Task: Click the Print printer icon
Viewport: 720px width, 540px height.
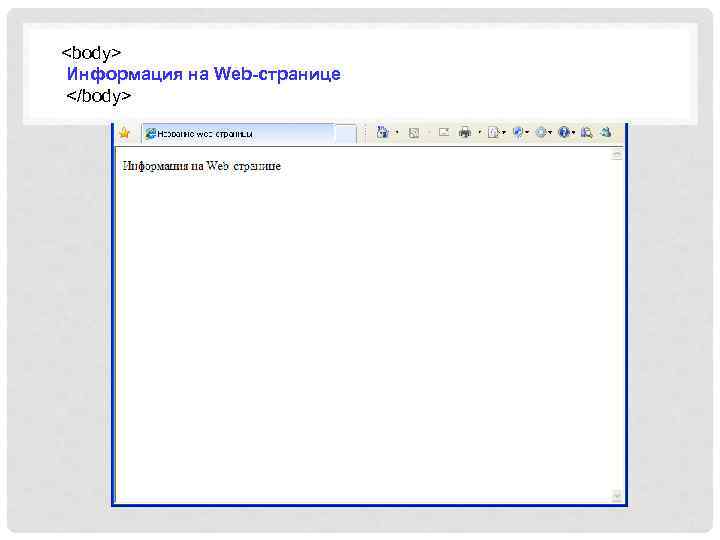Action: (x=465, y=132)
